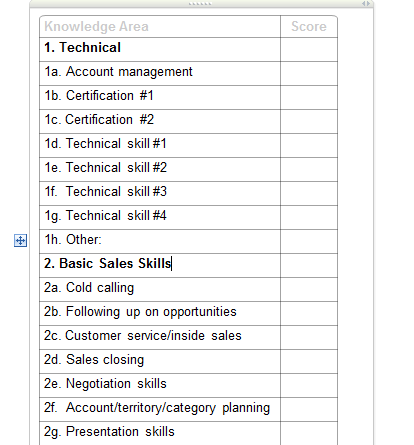414x445 pixels.
Task: Click the 2a. Cold calling cell
Action: 160,289
